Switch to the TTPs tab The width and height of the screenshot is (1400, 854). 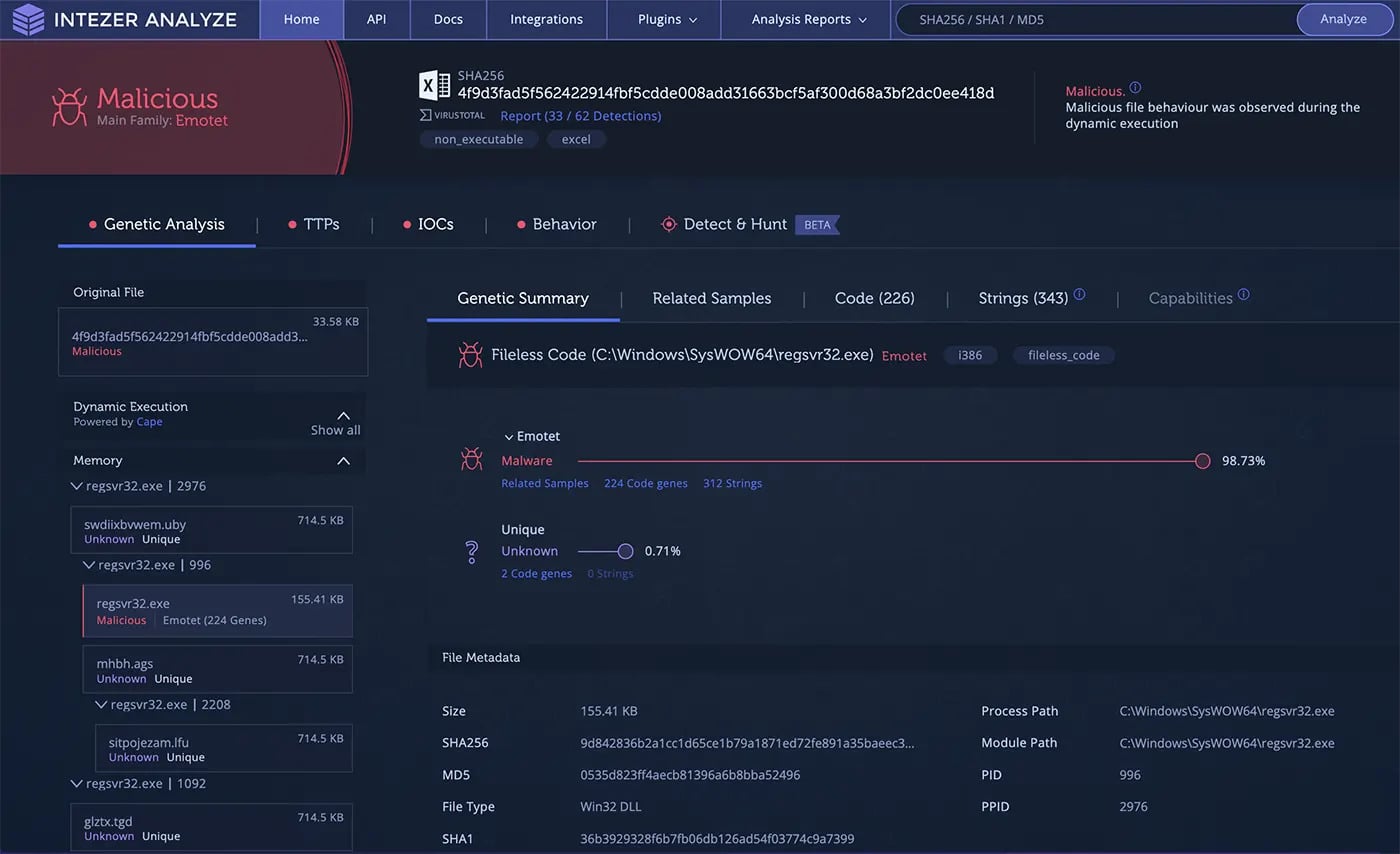click(314, 224)
